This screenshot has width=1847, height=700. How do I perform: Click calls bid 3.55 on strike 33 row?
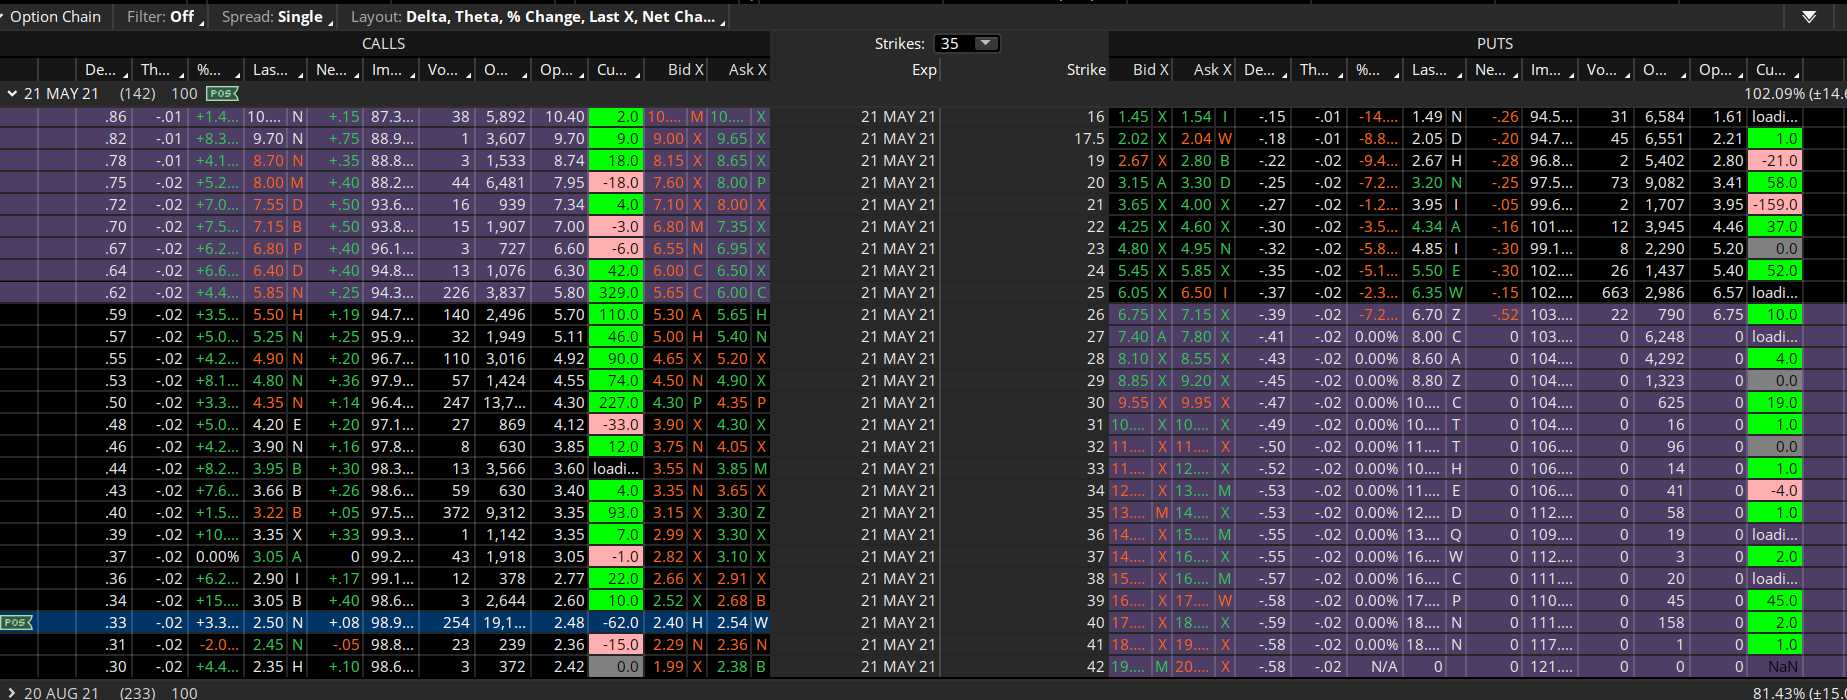pyautogui.click(x=669, y=469)
